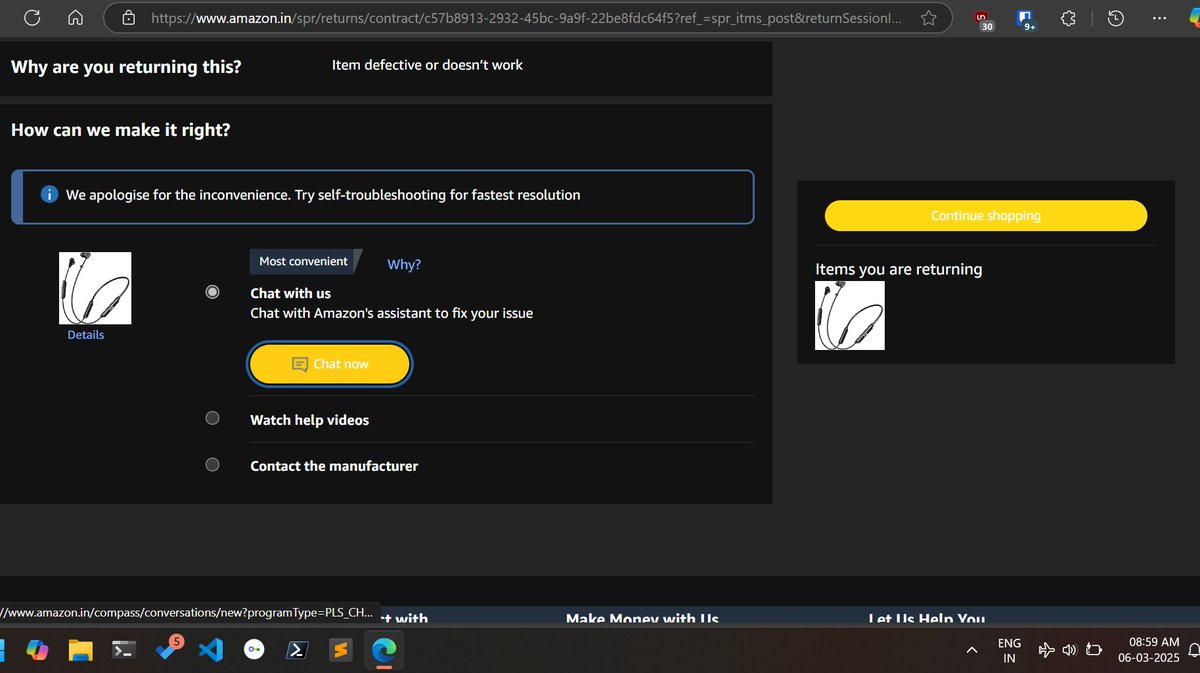The image size is (1200, 673).
Task: Check the battery tray icon
Action: pyautogui.click(x=1093, y=651)
